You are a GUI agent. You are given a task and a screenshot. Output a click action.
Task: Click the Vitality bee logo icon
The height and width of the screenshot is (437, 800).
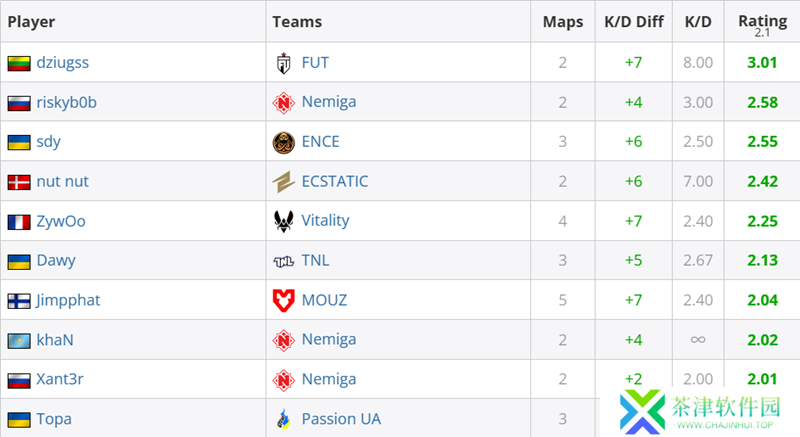coord(283,221)
